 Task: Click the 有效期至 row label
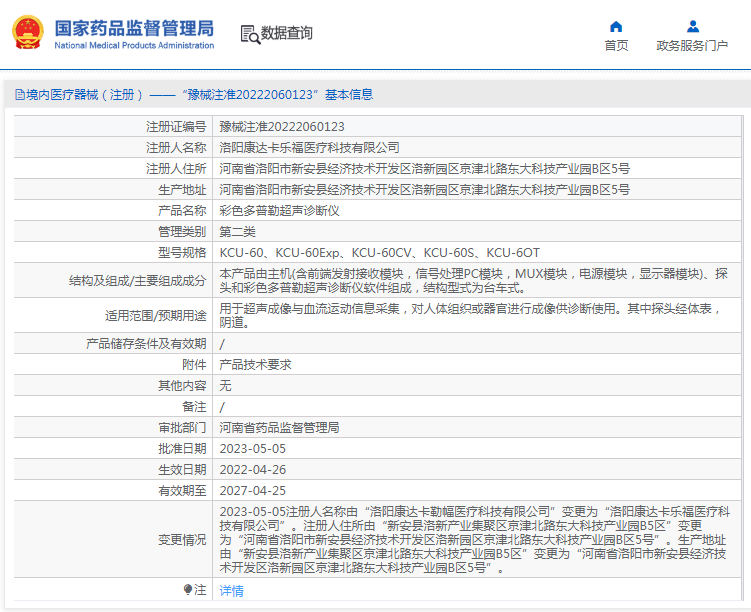tap(182, 491)
